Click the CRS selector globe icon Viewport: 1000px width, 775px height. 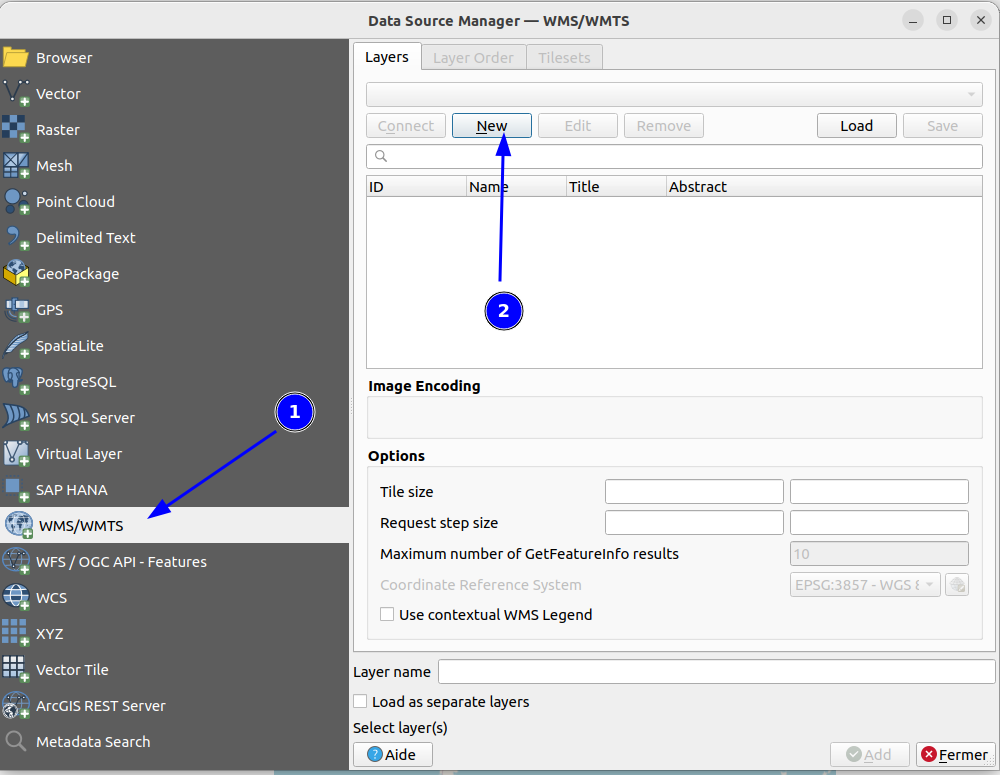957,584
